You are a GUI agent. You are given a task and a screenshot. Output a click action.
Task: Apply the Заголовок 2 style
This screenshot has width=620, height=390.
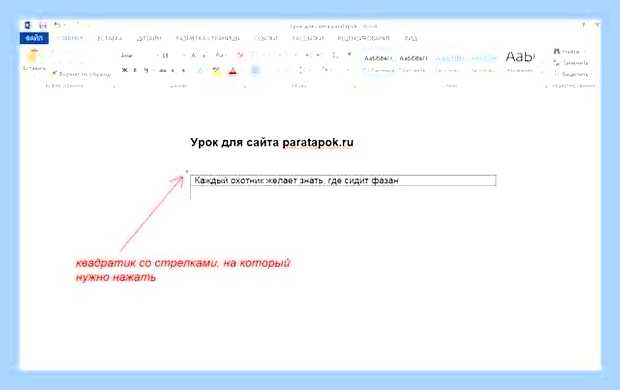[484, 64]
